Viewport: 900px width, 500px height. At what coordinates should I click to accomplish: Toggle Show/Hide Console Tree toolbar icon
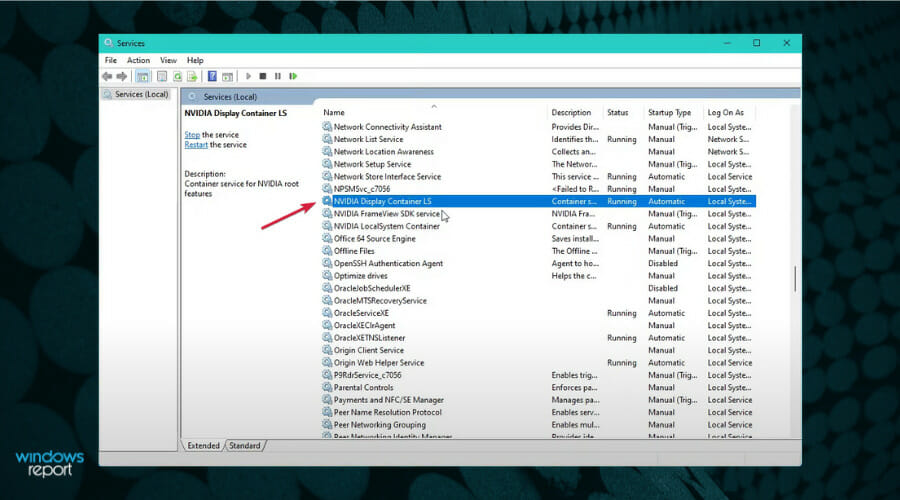[142, 76]
